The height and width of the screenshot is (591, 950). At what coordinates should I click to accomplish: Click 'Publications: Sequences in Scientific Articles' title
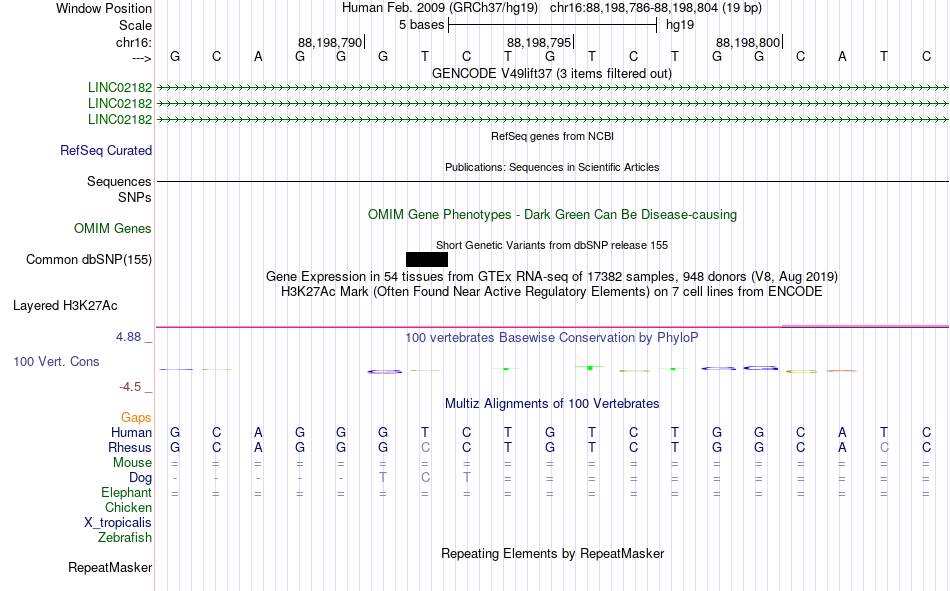(552, 167)
